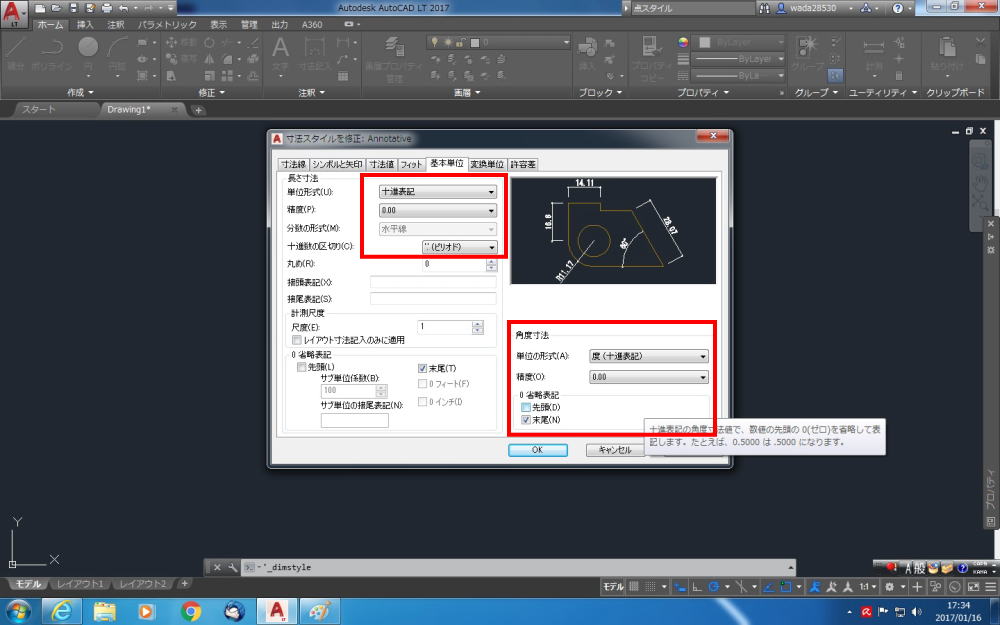Switch to the 変換単位 tab
This screenshot has width=1000, height=625.
coord(487,165)
